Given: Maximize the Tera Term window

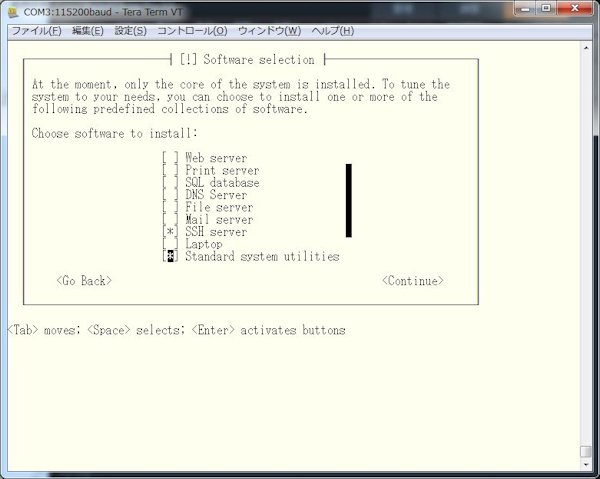Looking at the screenshot, I should 546,9.
